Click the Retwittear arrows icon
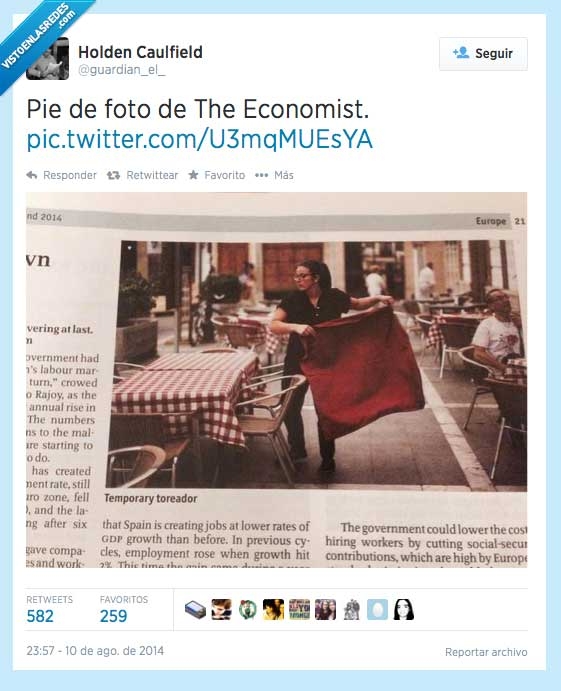This screenshot has width=561, height=691. [x=113, y=175]
